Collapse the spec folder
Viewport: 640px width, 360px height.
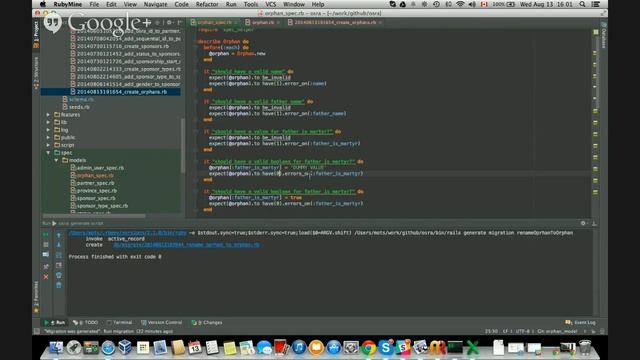(48, 153)
